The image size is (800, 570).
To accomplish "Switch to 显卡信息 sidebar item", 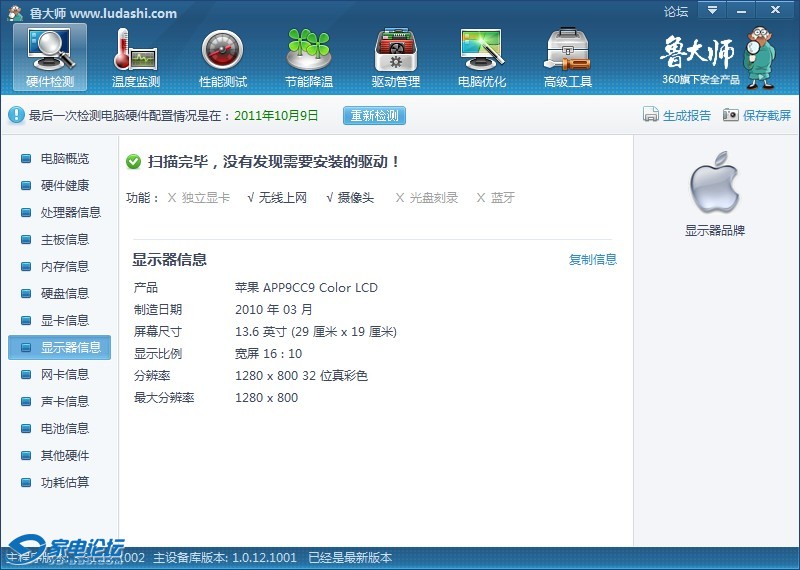I will (64, 321).
